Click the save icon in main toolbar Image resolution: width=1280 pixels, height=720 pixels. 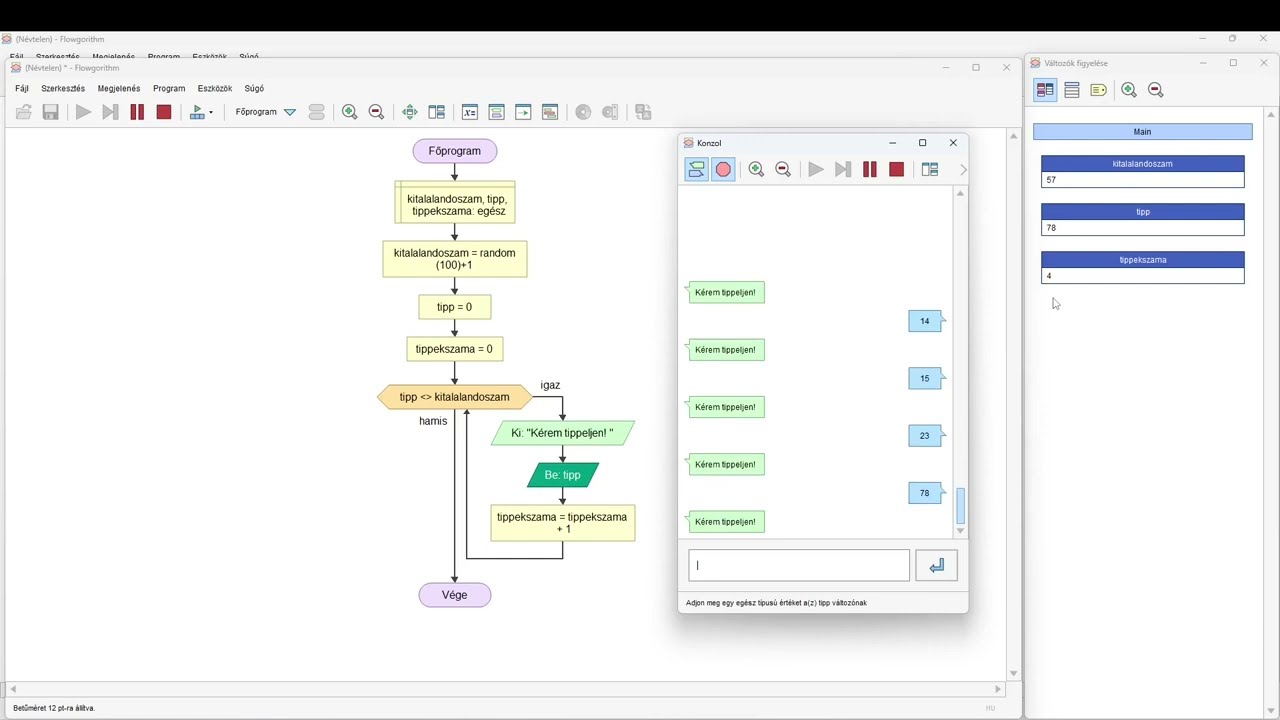[50, 112]
